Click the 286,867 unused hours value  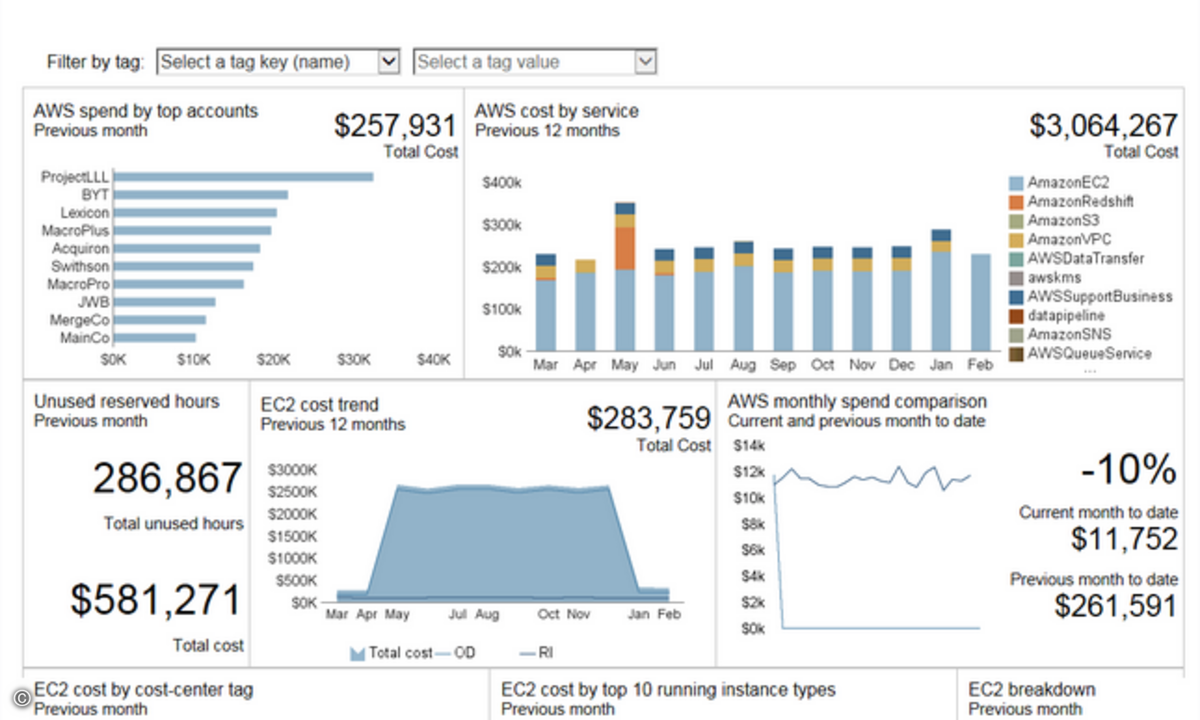pos(168,479)
